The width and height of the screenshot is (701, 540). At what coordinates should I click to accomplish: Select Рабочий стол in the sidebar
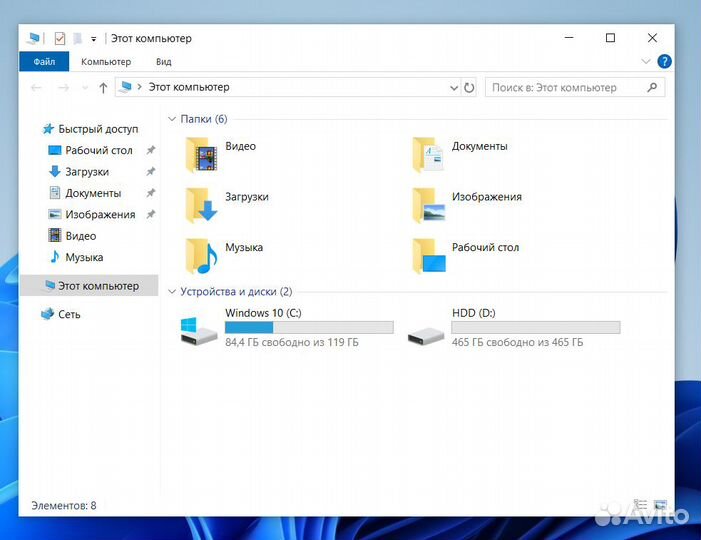99,150
